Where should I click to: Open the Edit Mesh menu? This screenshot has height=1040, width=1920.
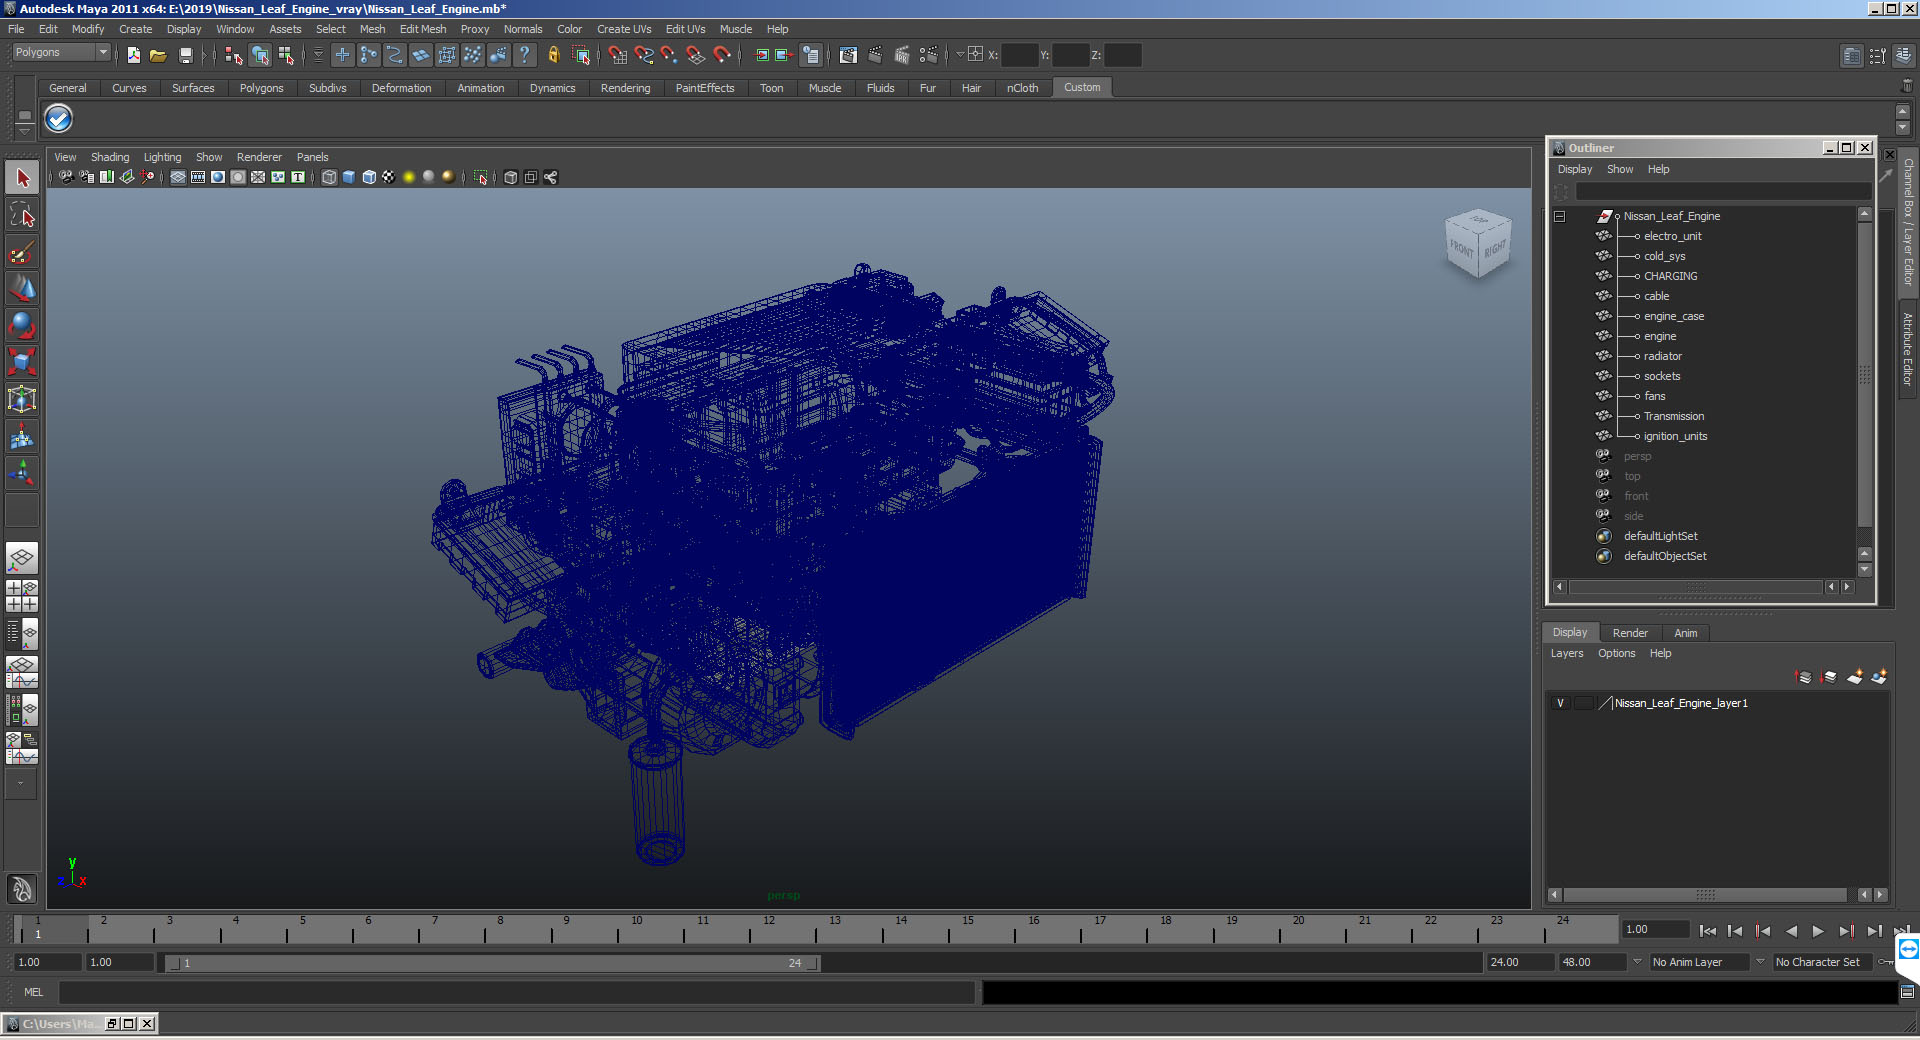pos(423,29)
